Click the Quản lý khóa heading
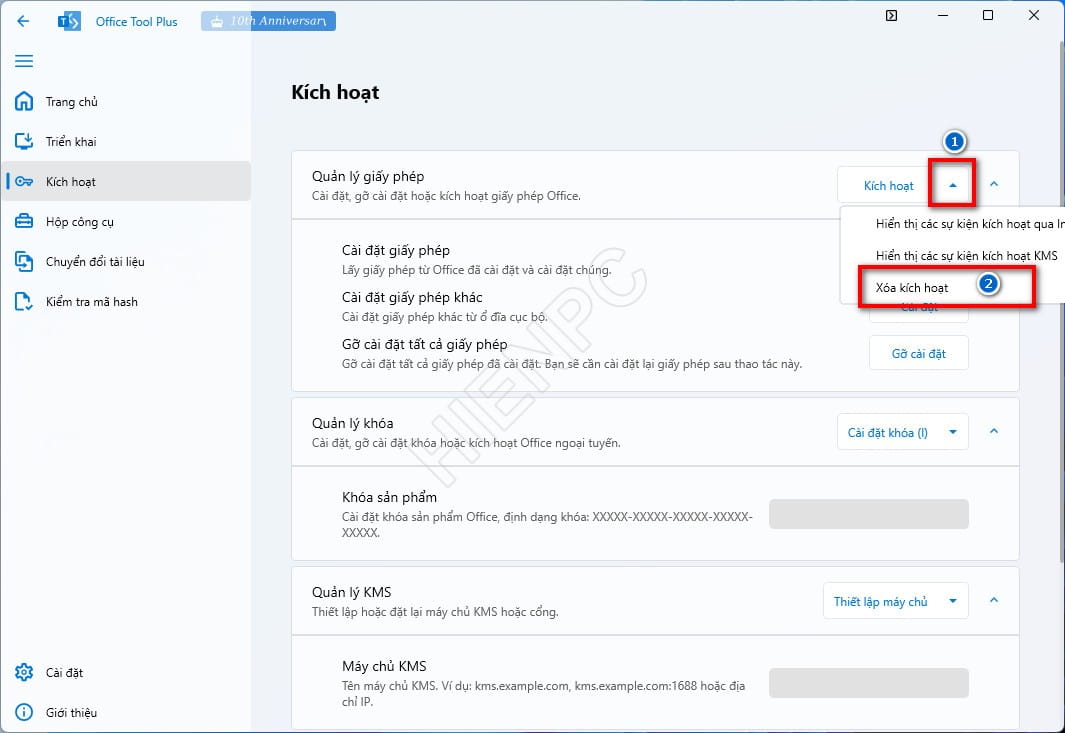Screen dimensions: 1065x733 353,423
